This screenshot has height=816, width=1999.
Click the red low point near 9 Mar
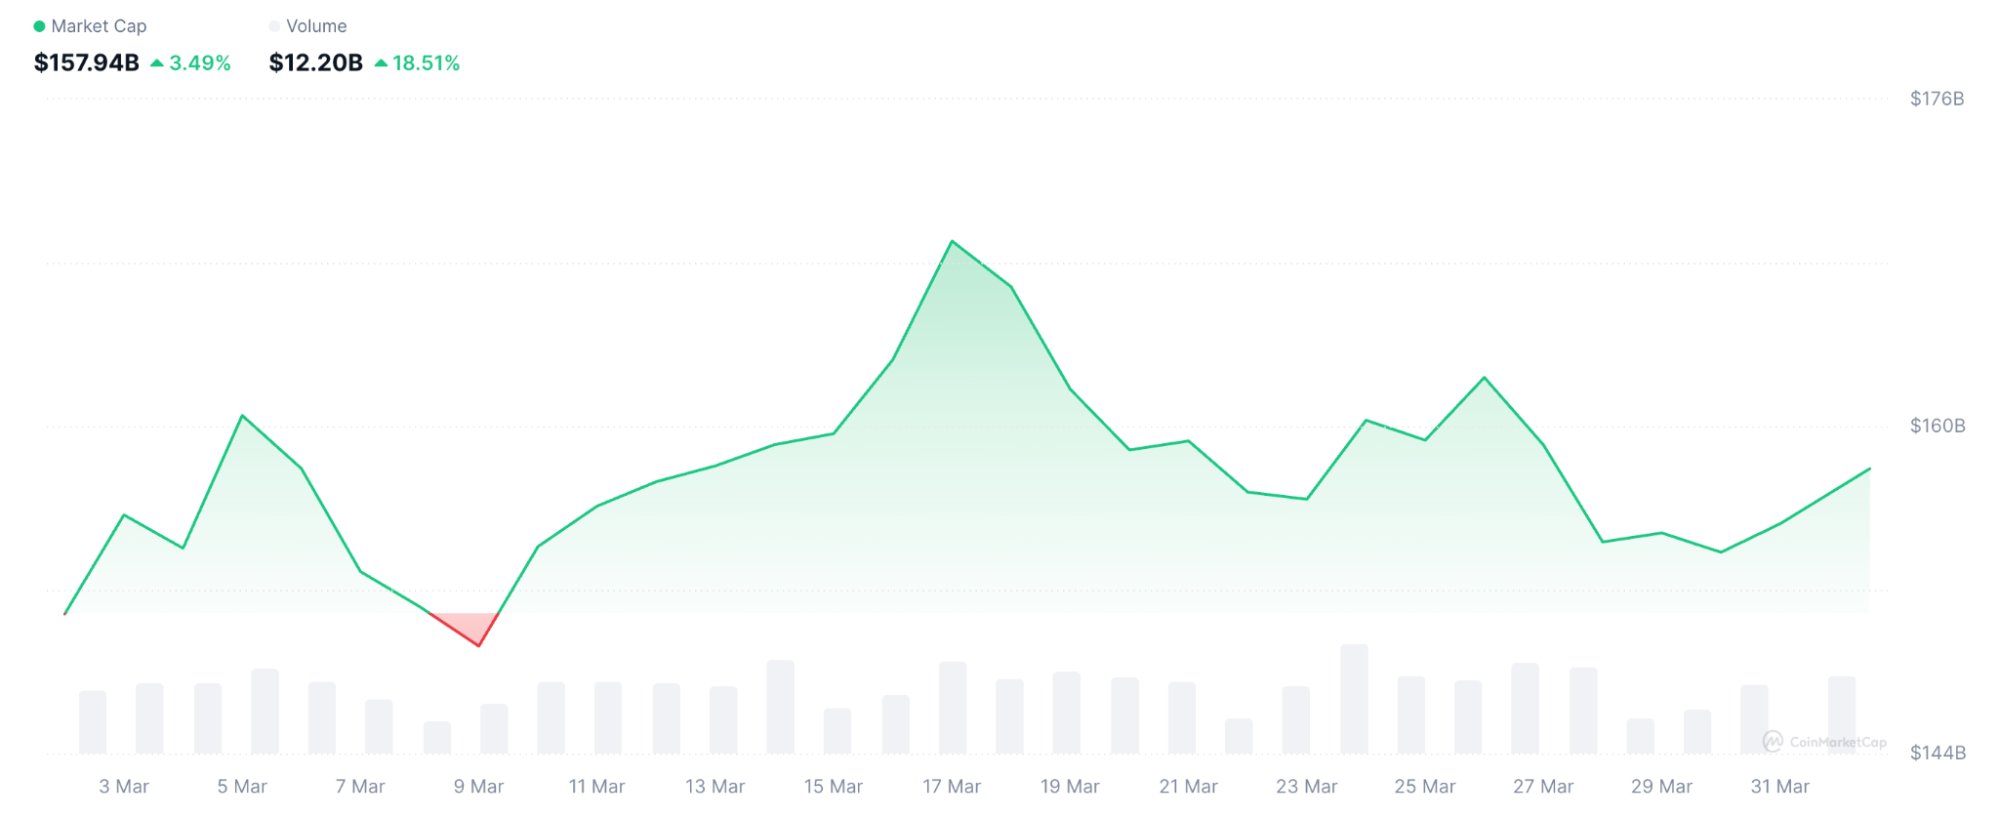pyautogui.click(x=479, y=645)
